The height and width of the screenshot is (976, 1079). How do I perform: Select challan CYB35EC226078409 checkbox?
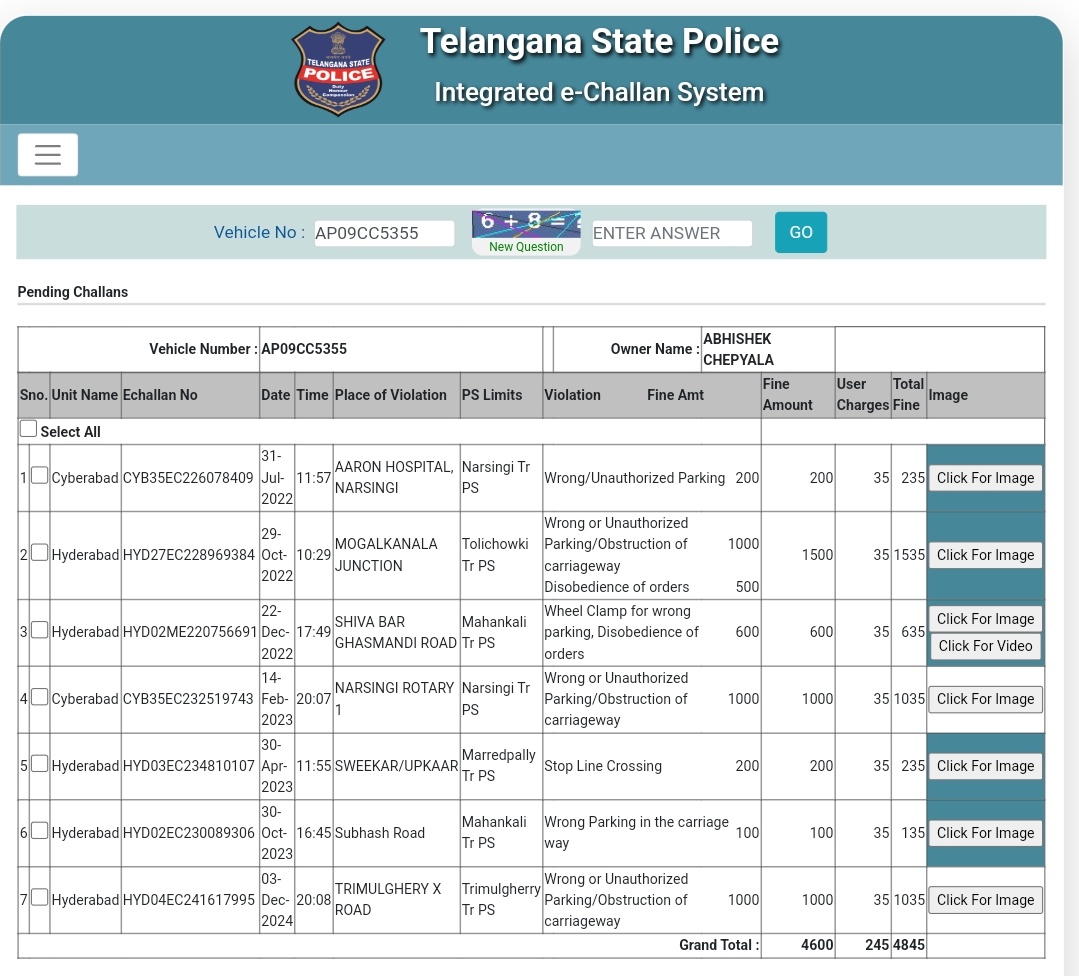[x=40, y=475]
